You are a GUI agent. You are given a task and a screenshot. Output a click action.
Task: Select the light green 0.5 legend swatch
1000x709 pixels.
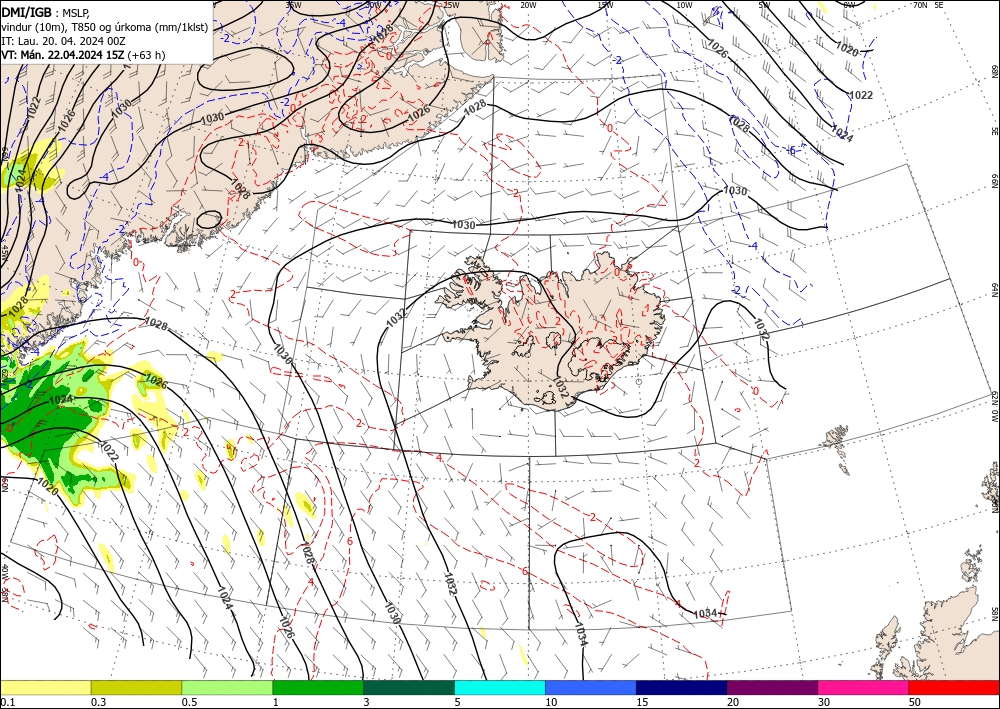(227, 687)
